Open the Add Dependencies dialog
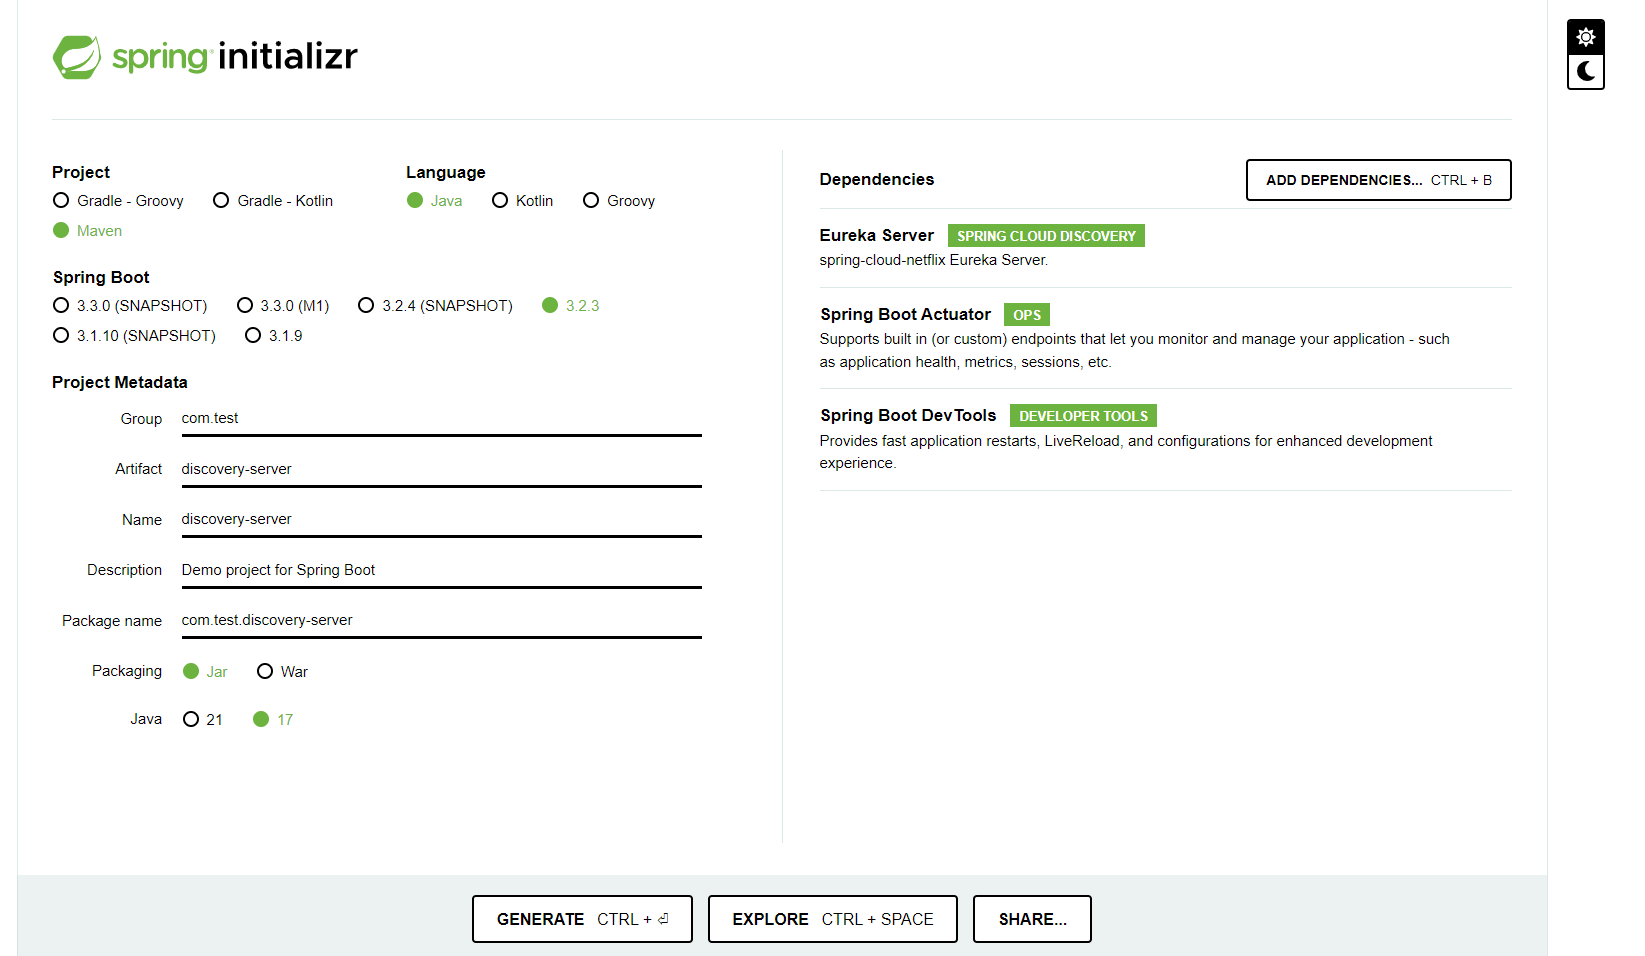This screenshot has width=1645, height=956. click(x=1378, y=180)
